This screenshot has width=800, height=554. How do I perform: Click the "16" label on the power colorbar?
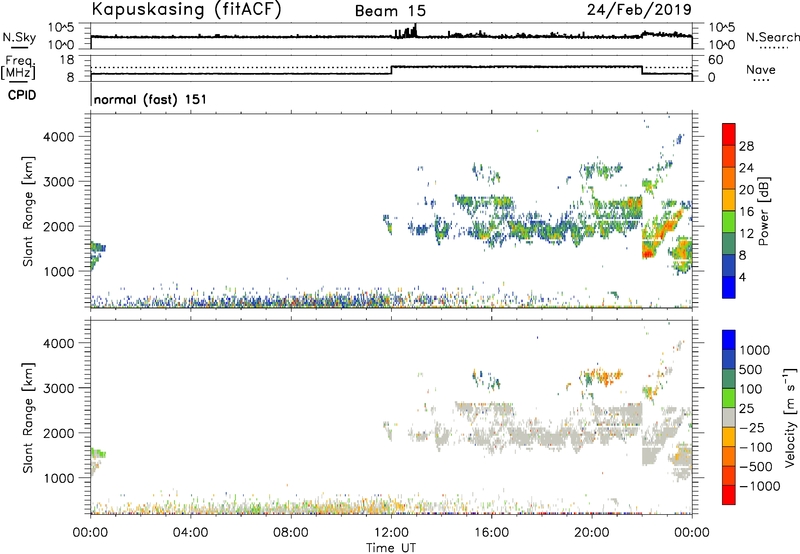(x=746, y=212)
